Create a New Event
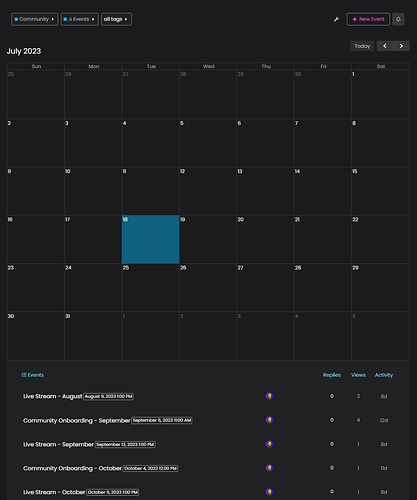Image resolution: width=417 pixels, height=500 pixels. coord(368,19)
